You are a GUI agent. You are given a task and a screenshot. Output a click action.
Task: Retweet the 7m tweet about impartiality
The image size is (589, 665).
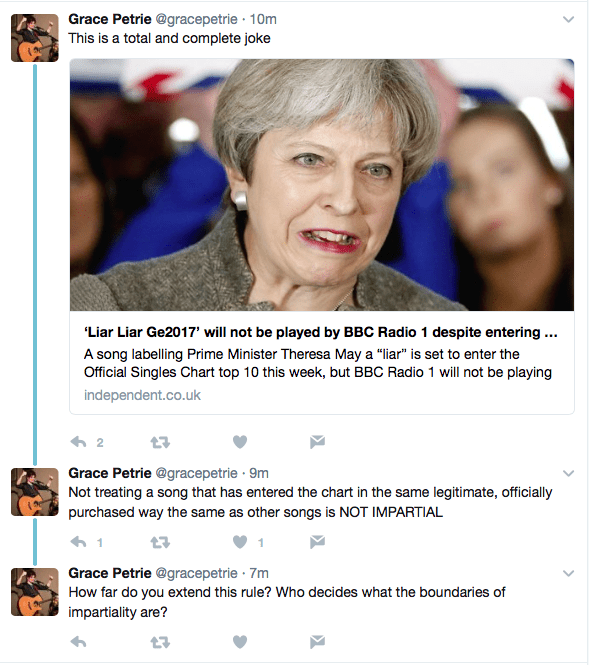coord(160,642)
